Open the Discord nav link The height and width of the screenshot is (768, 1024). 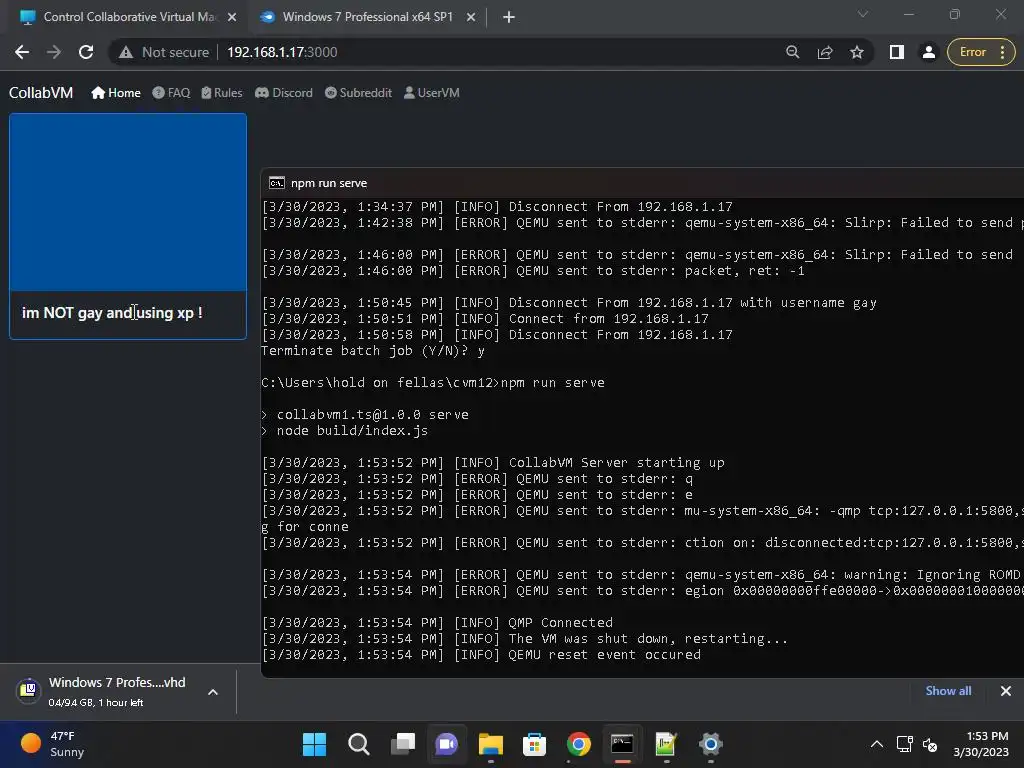(283, 93)
